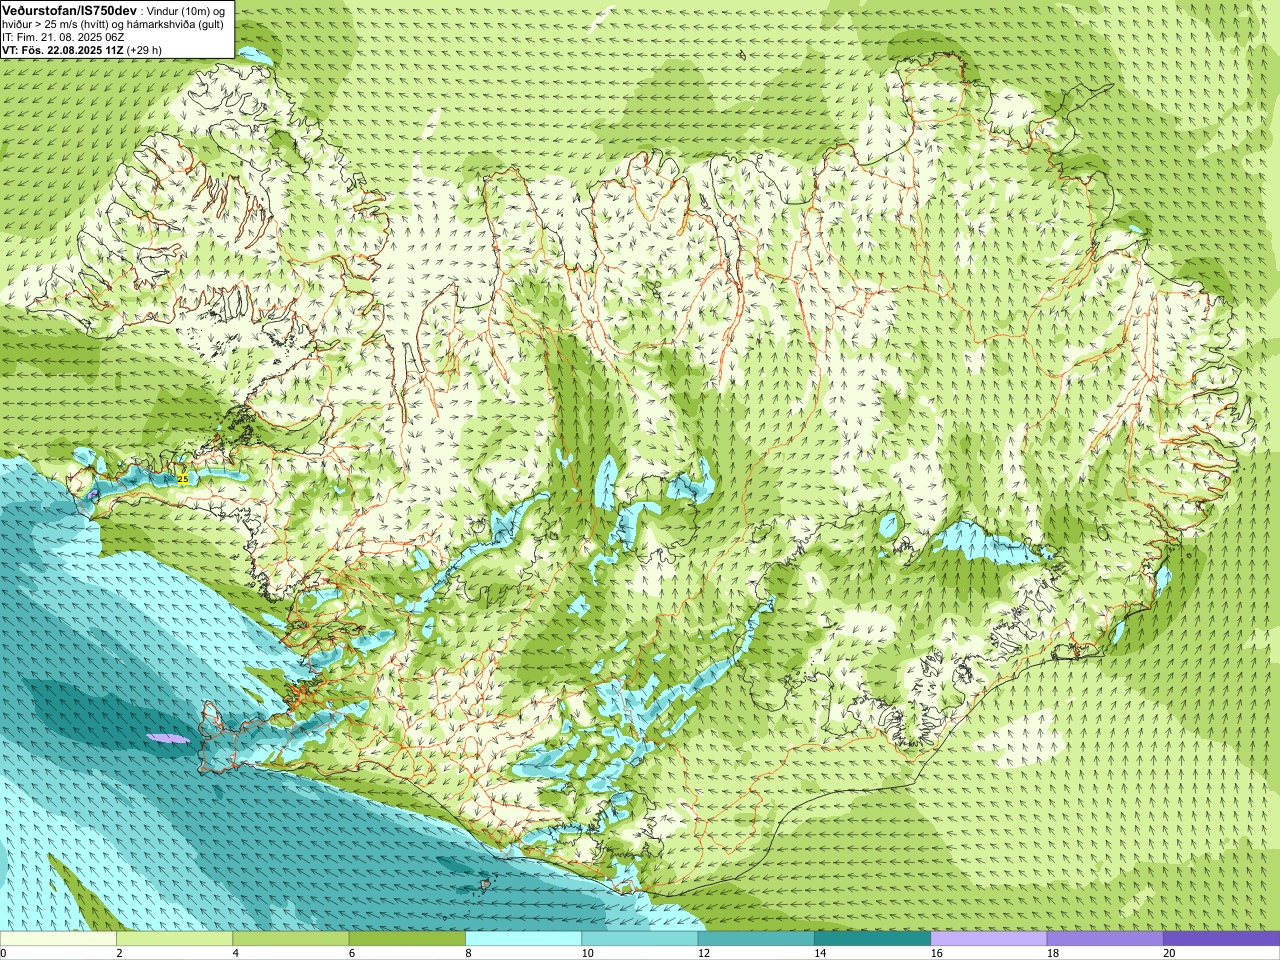Click the "Veðurstofan/IS750dev" title text
This screenshot has height=960, width=1280.
pyautogui.click(x=69, y=10)
